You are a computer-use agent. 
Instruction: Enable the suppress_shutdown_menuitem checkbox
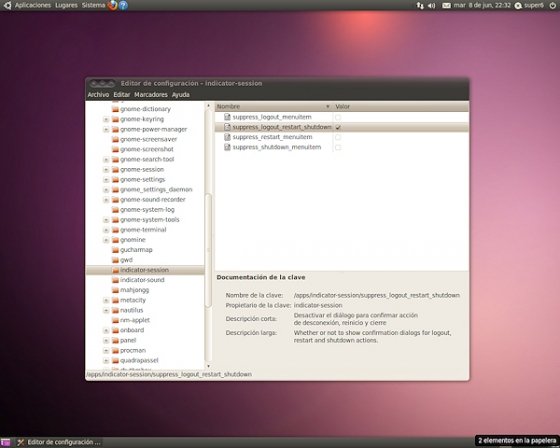338,147
